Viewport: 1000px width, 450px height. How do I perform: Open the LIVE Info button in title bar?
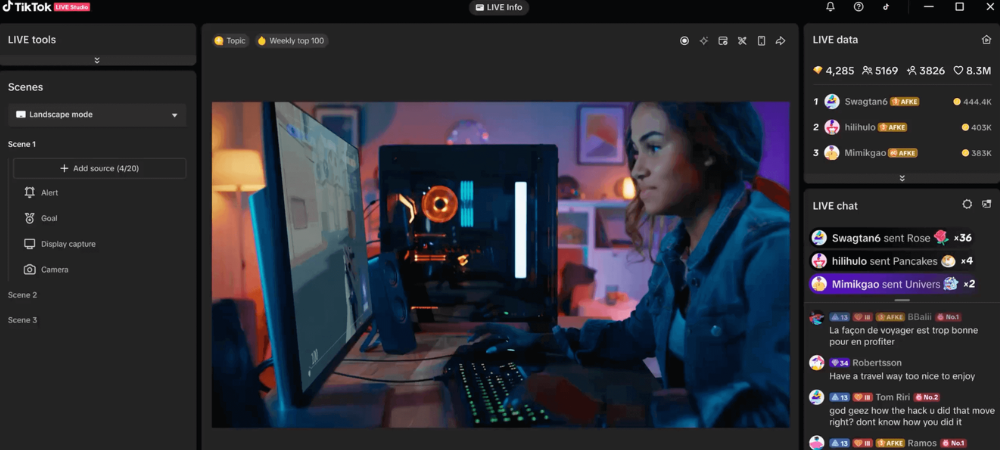pyautogui.click(x=499, y=8)
